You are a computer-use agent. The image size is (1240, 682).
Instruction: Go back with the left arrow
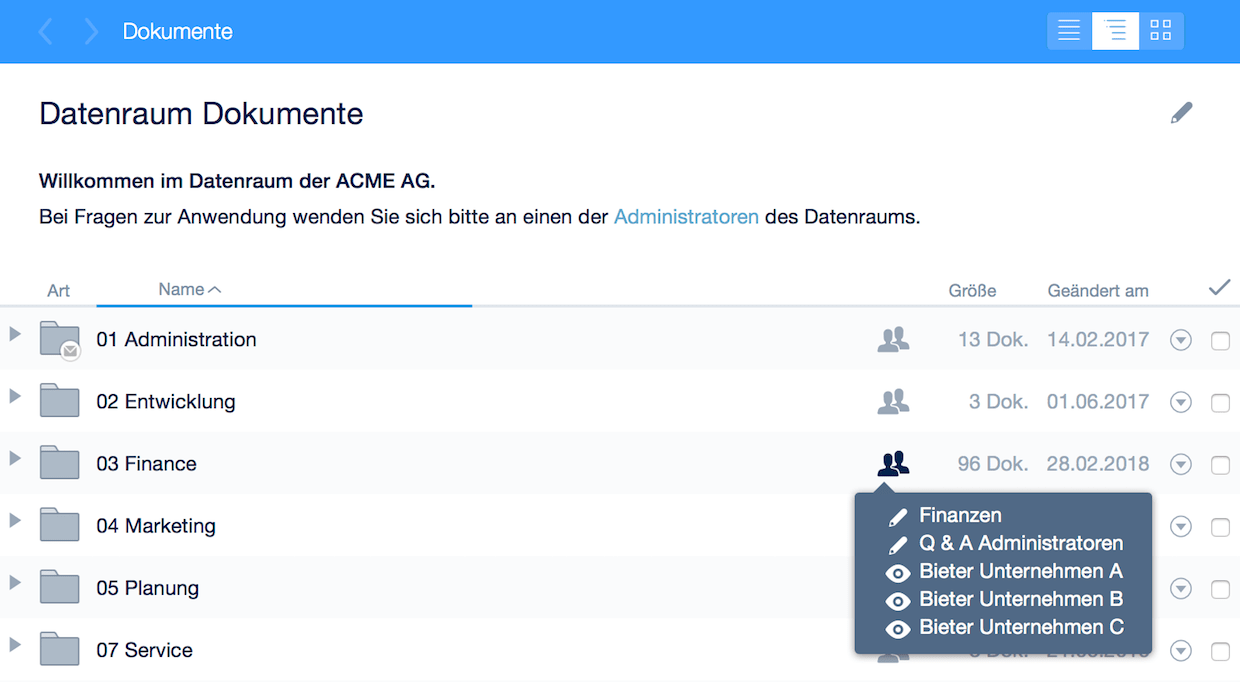tap(46, 31)
